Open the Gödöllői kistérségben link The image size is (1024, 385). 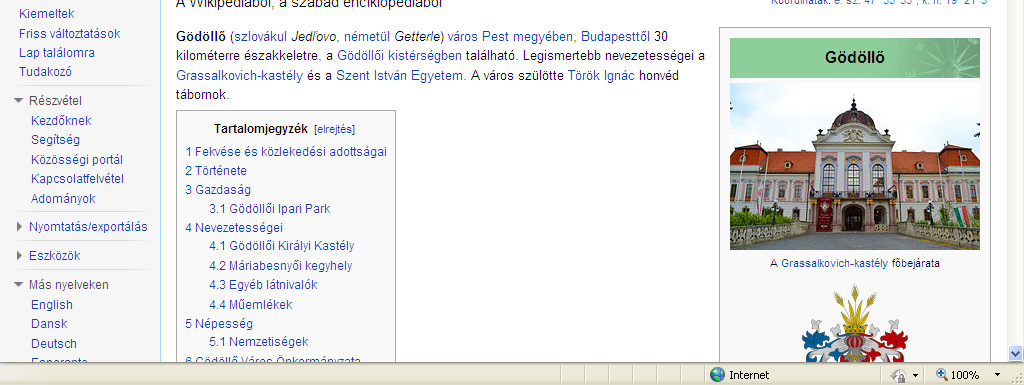click(x=400, y=55)
